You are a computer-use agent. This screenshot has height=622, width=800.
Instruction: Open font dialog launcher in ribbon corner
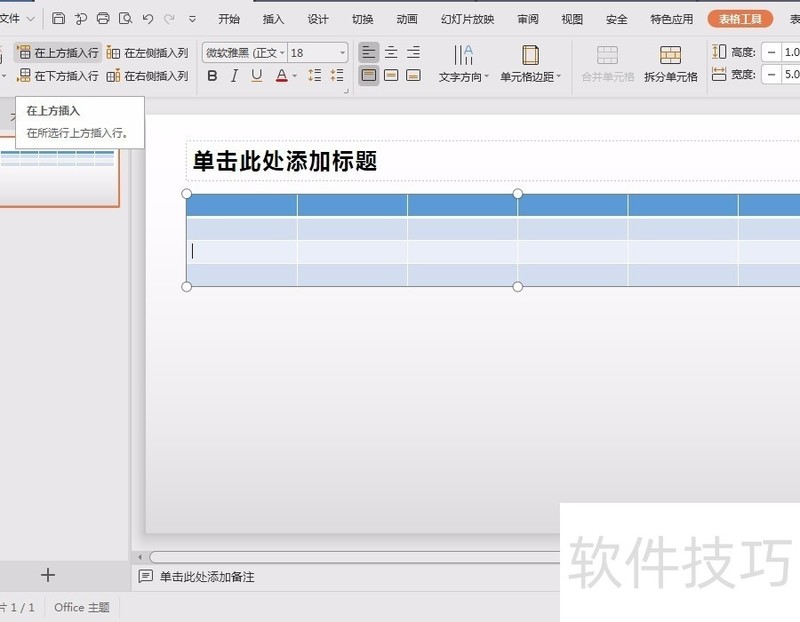click(346, 91)
